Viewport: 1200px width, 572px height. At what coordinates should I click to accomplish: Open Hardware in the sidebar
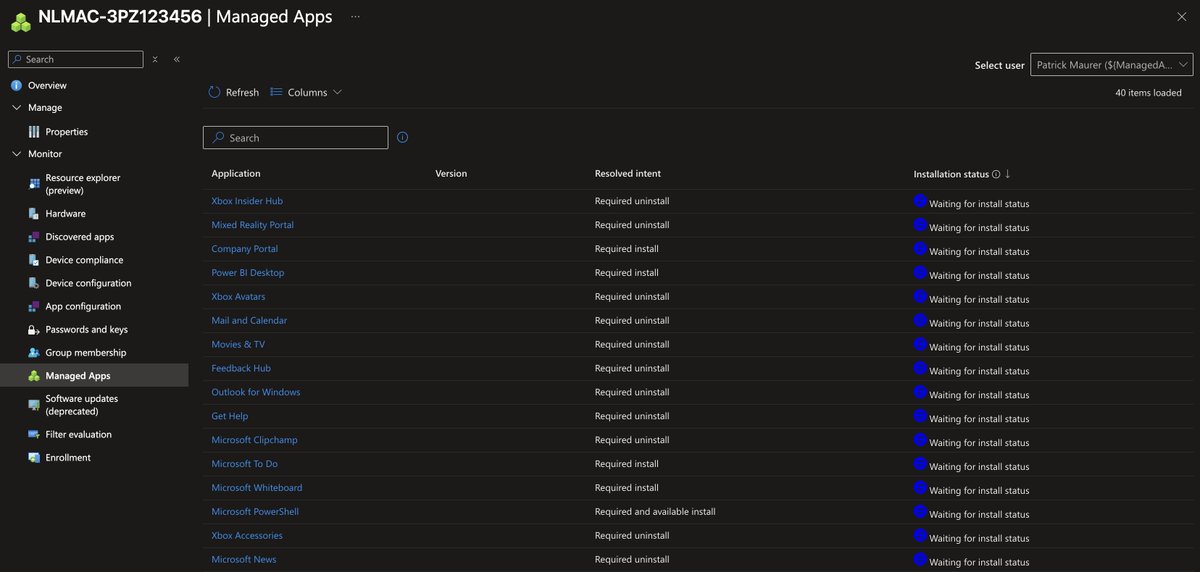66,214
